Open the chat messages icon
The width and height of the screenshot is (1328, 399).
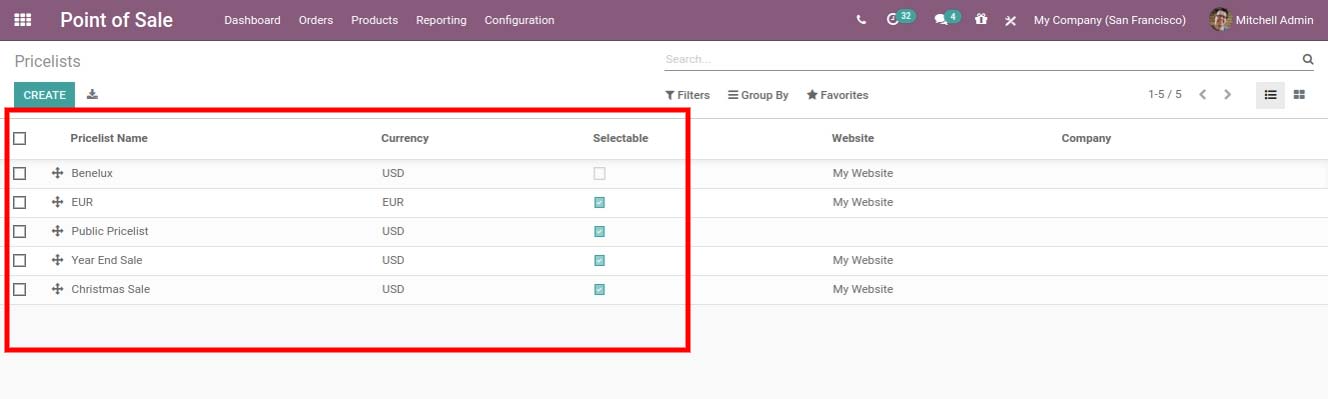(x=946, y=18)
